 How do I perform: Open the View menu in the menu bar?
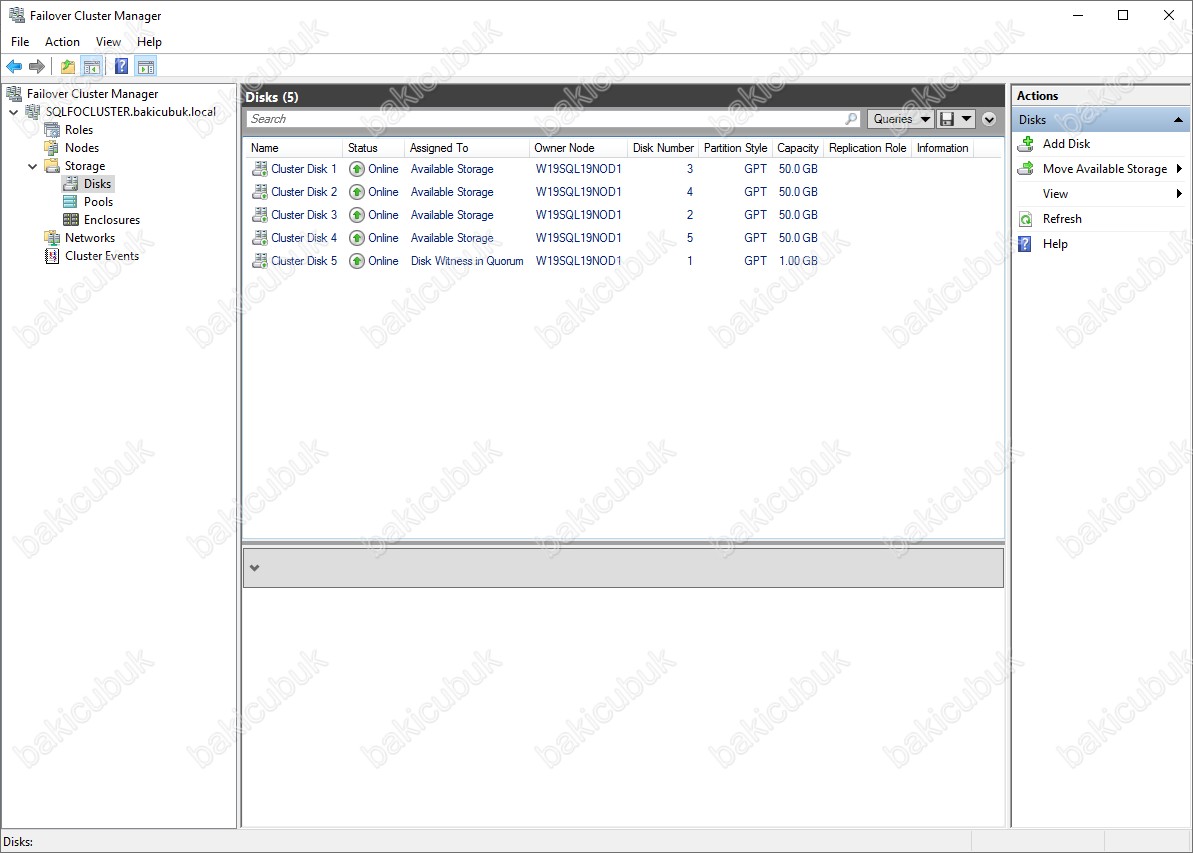tap(108, 42)
